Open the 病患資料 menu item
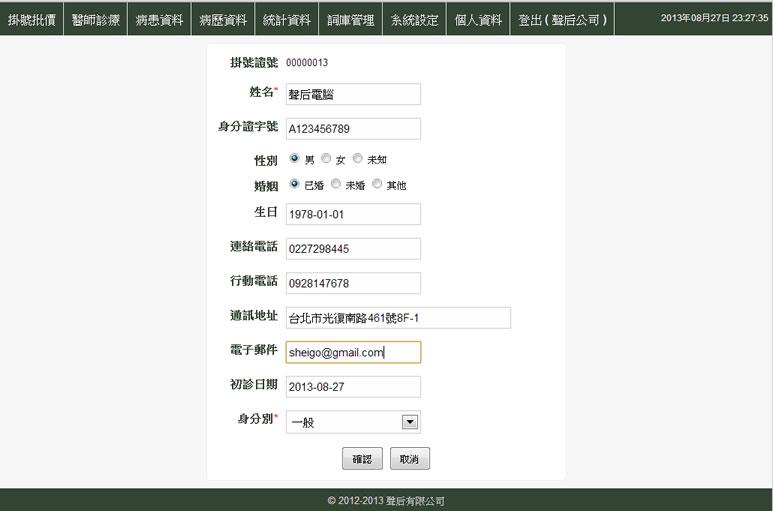 (159, 19)
